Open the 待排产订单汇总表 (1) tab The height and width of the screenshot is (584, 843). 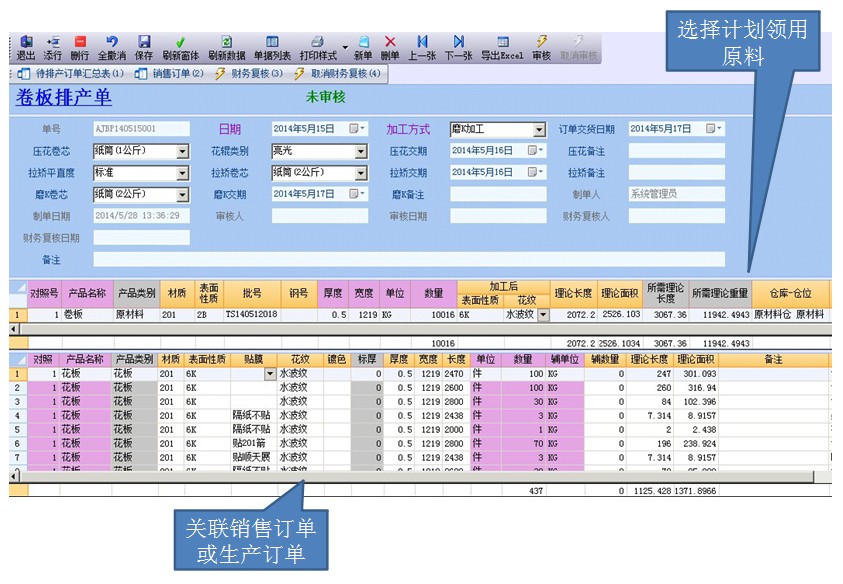pyautogui.click(x=72, y=73)
